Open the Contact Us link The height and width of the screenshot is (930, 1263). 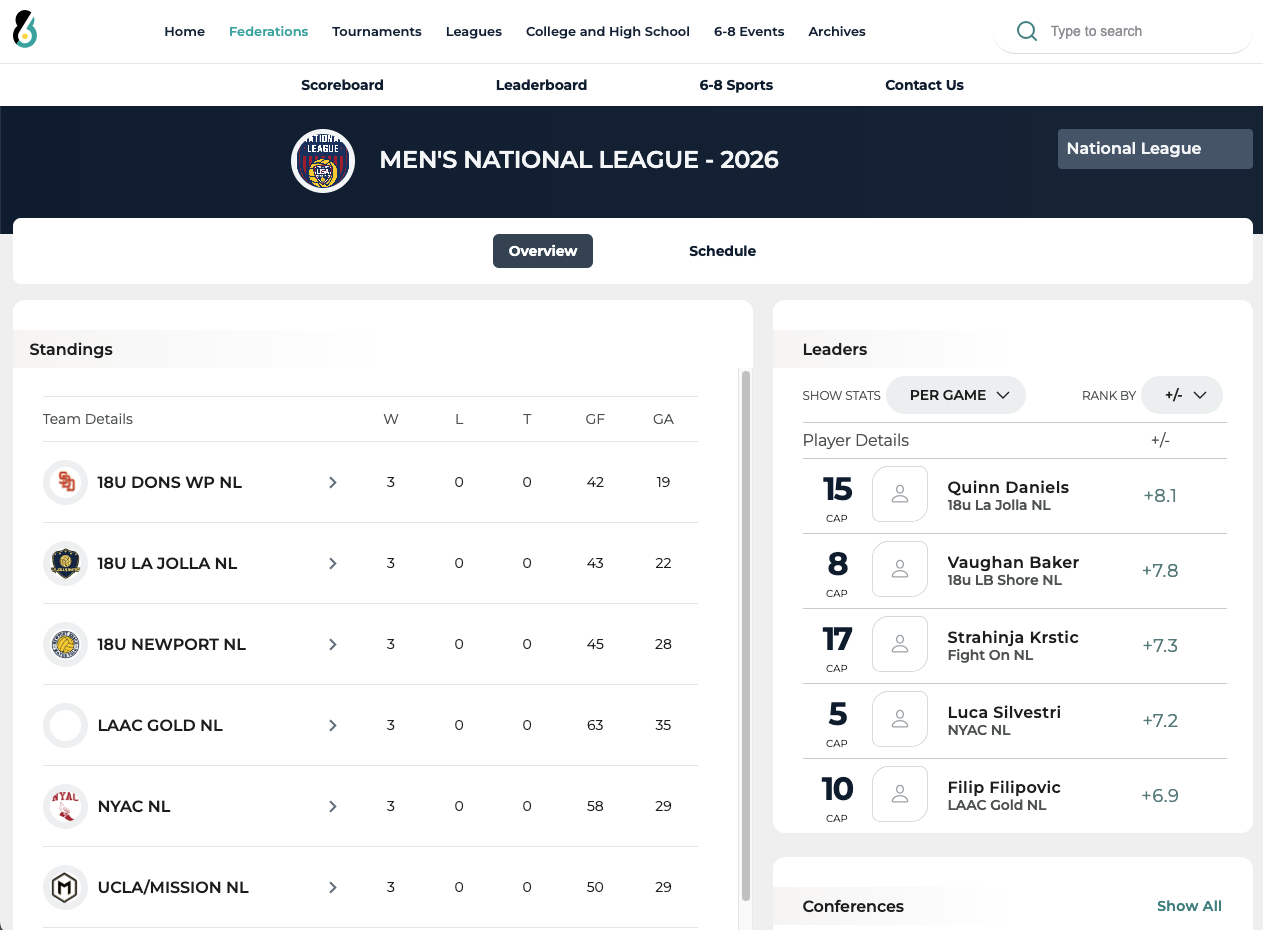(924, 85)
